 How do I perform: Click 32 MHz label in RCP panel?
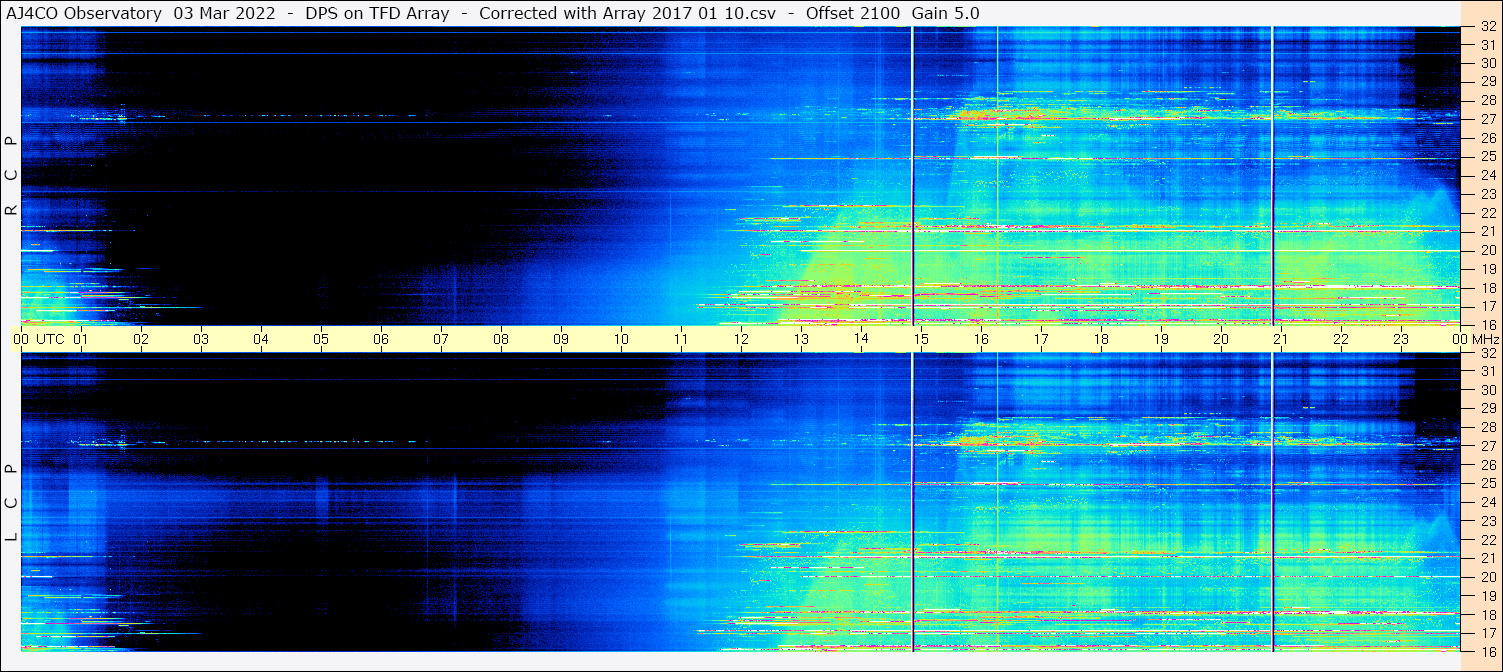point(1487,28)
